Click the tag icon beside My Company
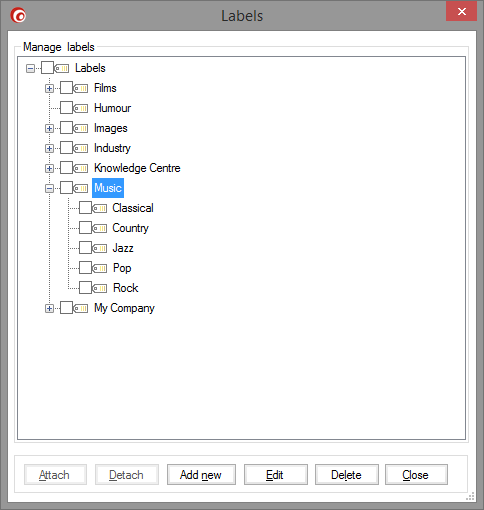Screen dimensions: 484x510 (x=81, y=308)
